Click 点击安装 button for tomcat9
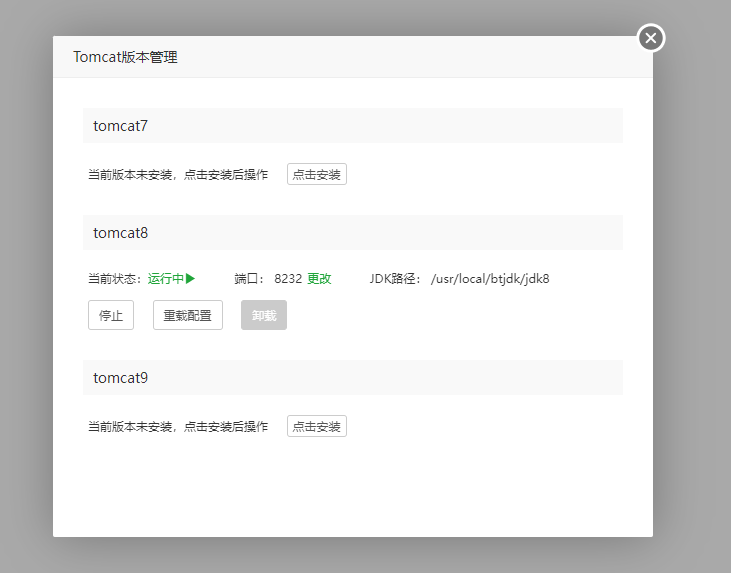731x573 pixels. tap(317, 426)
